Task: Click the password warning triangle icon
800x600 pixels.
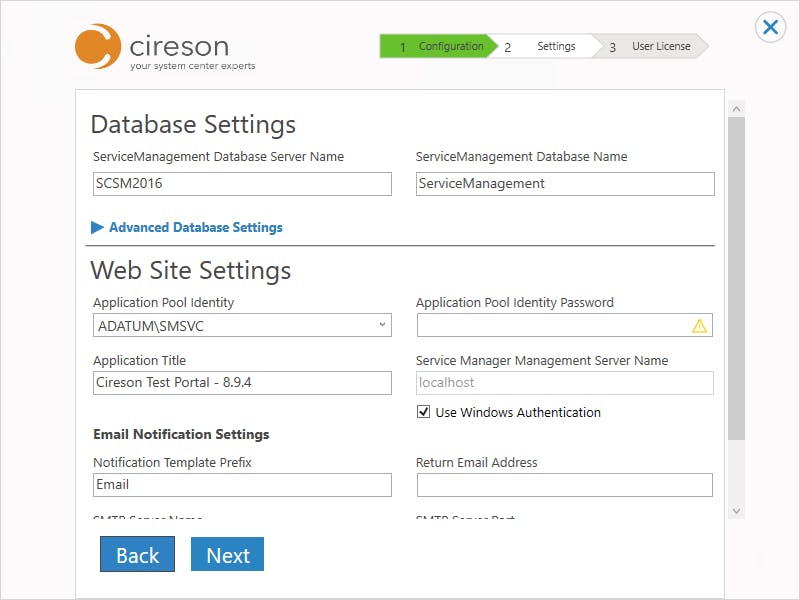Action: (x=699, y=326)
